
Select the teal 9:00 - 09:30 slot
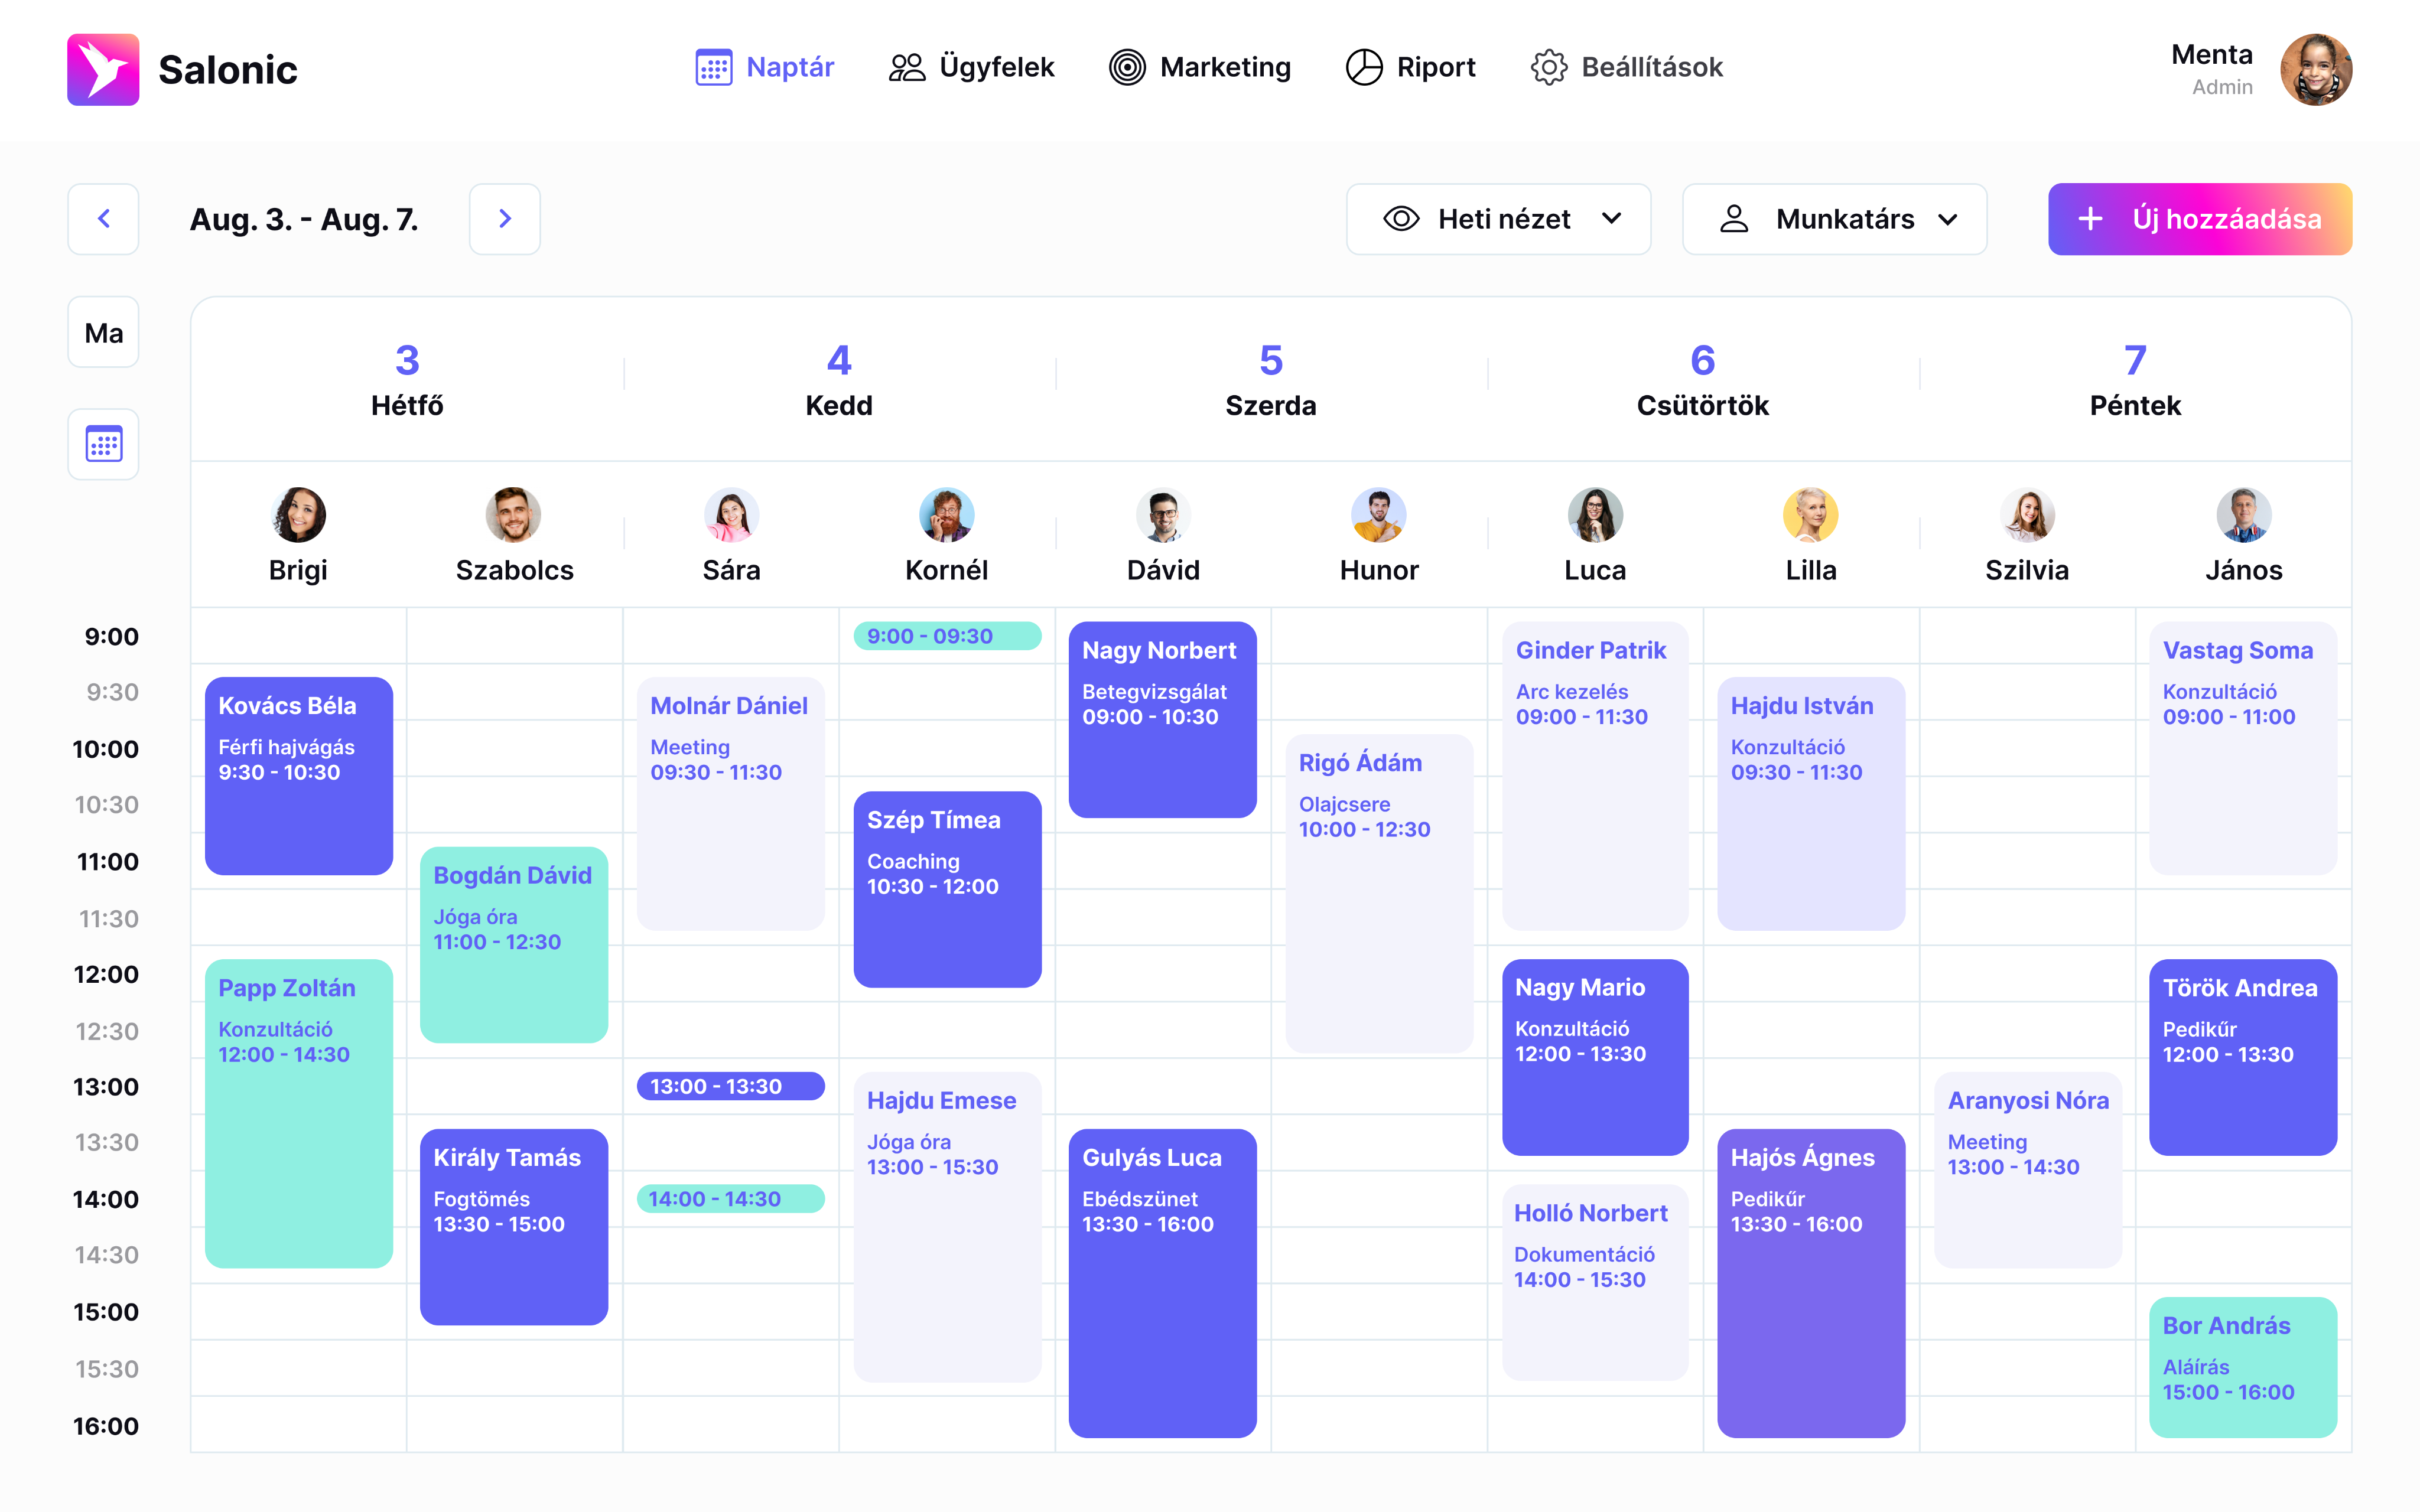coord(946,636)
